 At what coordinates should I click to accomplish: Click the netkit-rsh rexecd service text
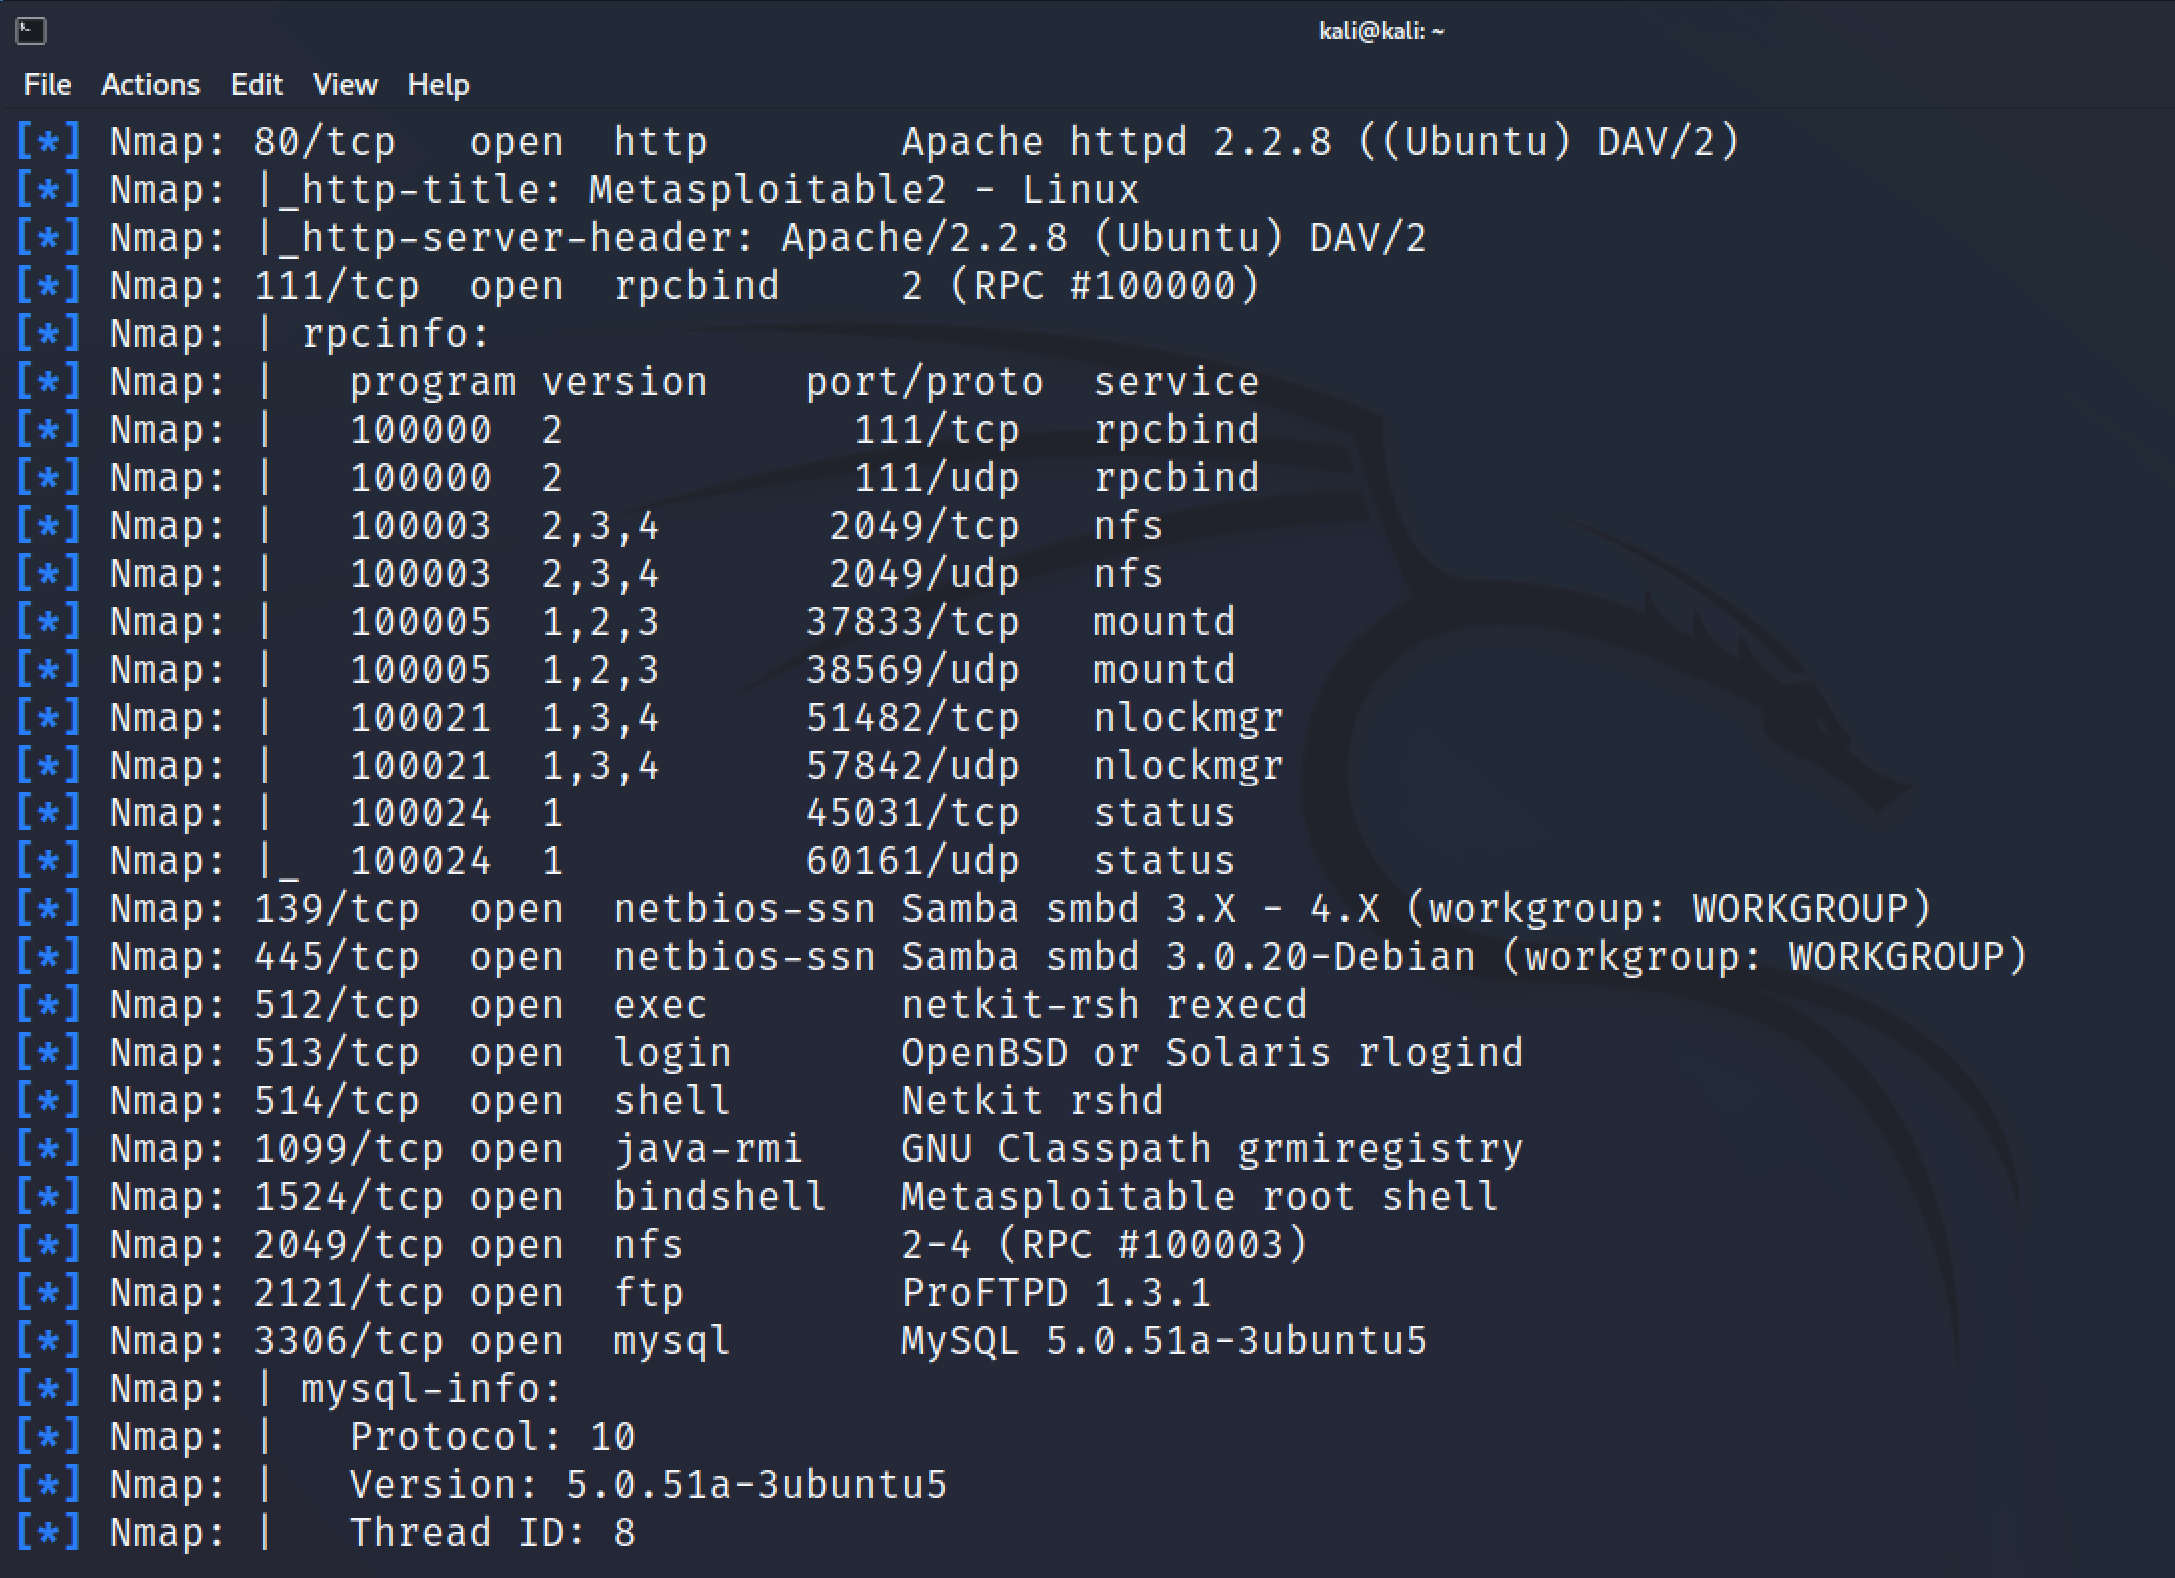click(x=1104, y=1005)
